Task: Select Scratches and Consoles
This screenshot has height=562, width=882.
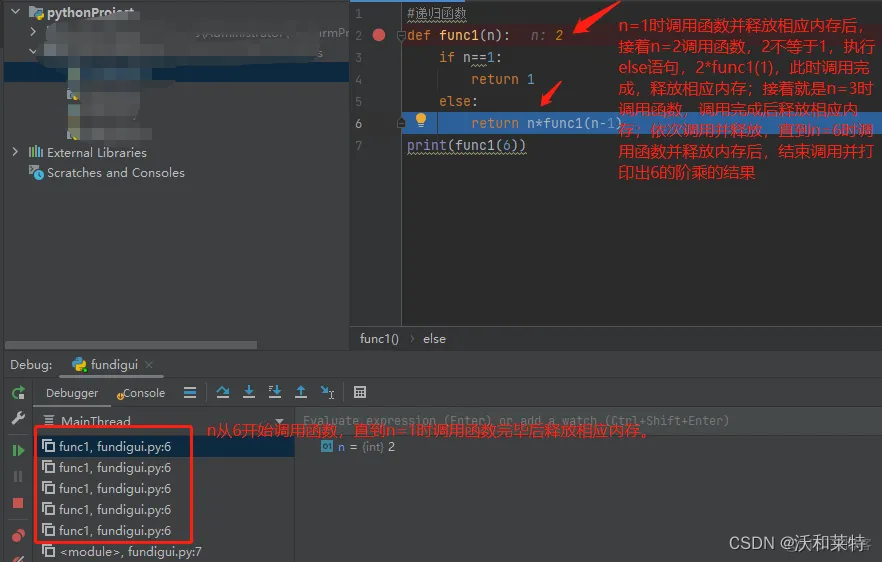Action: pos(107,172)
